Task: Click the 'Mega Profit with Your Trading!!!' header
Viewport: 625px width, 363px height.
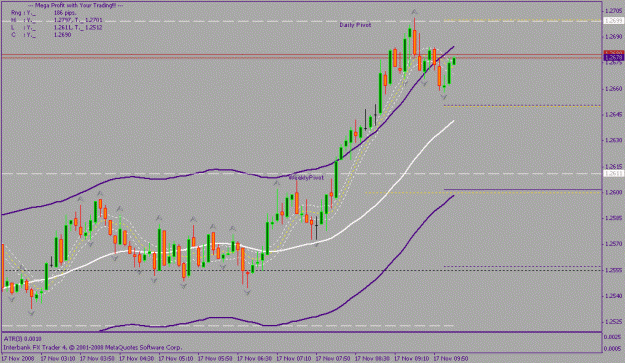Action: pyautogui.click(x=75, y=5)
